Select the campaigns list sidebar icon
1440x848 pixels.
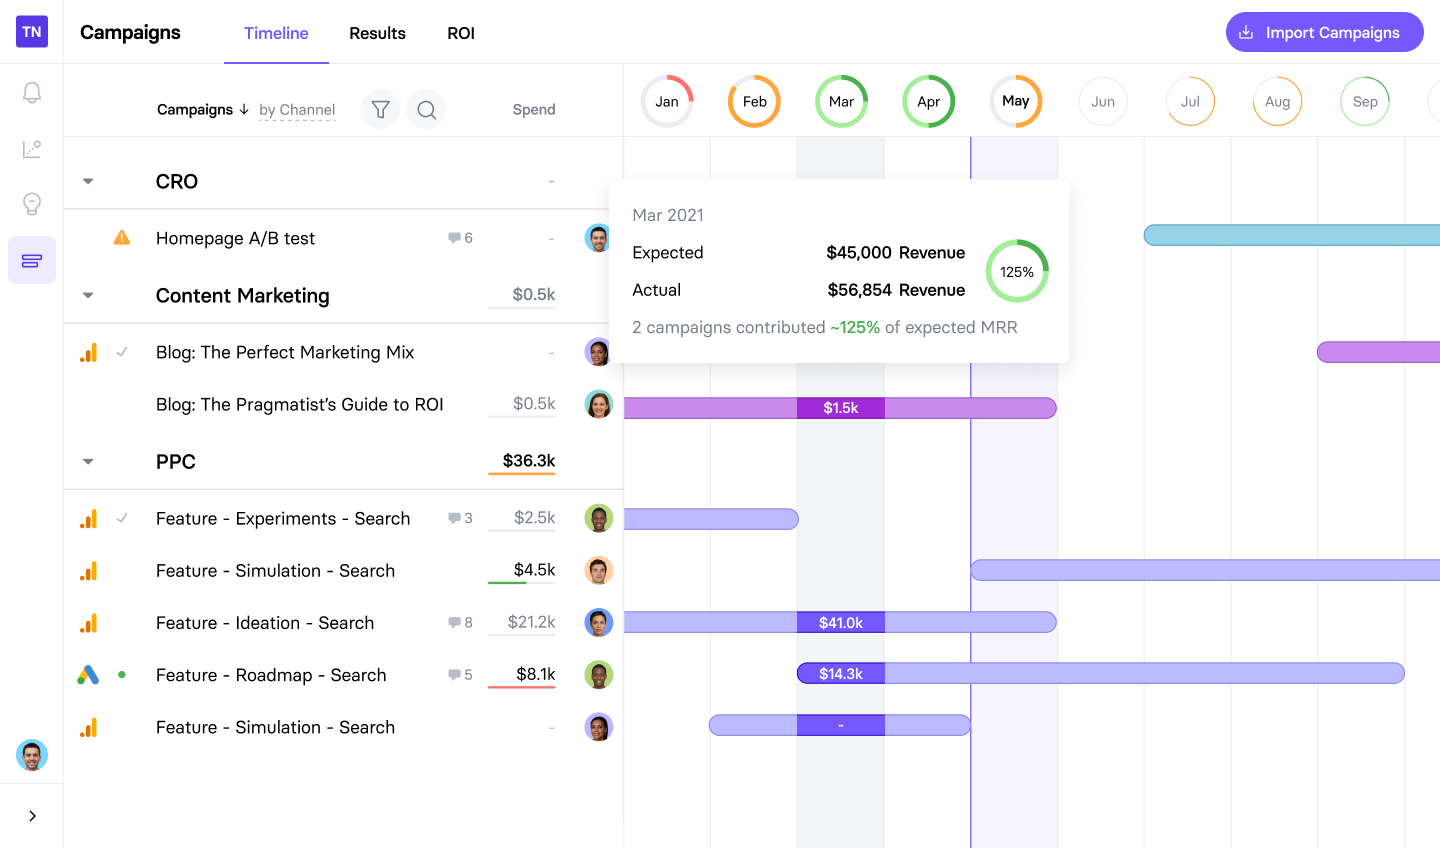tap(32, 260)
